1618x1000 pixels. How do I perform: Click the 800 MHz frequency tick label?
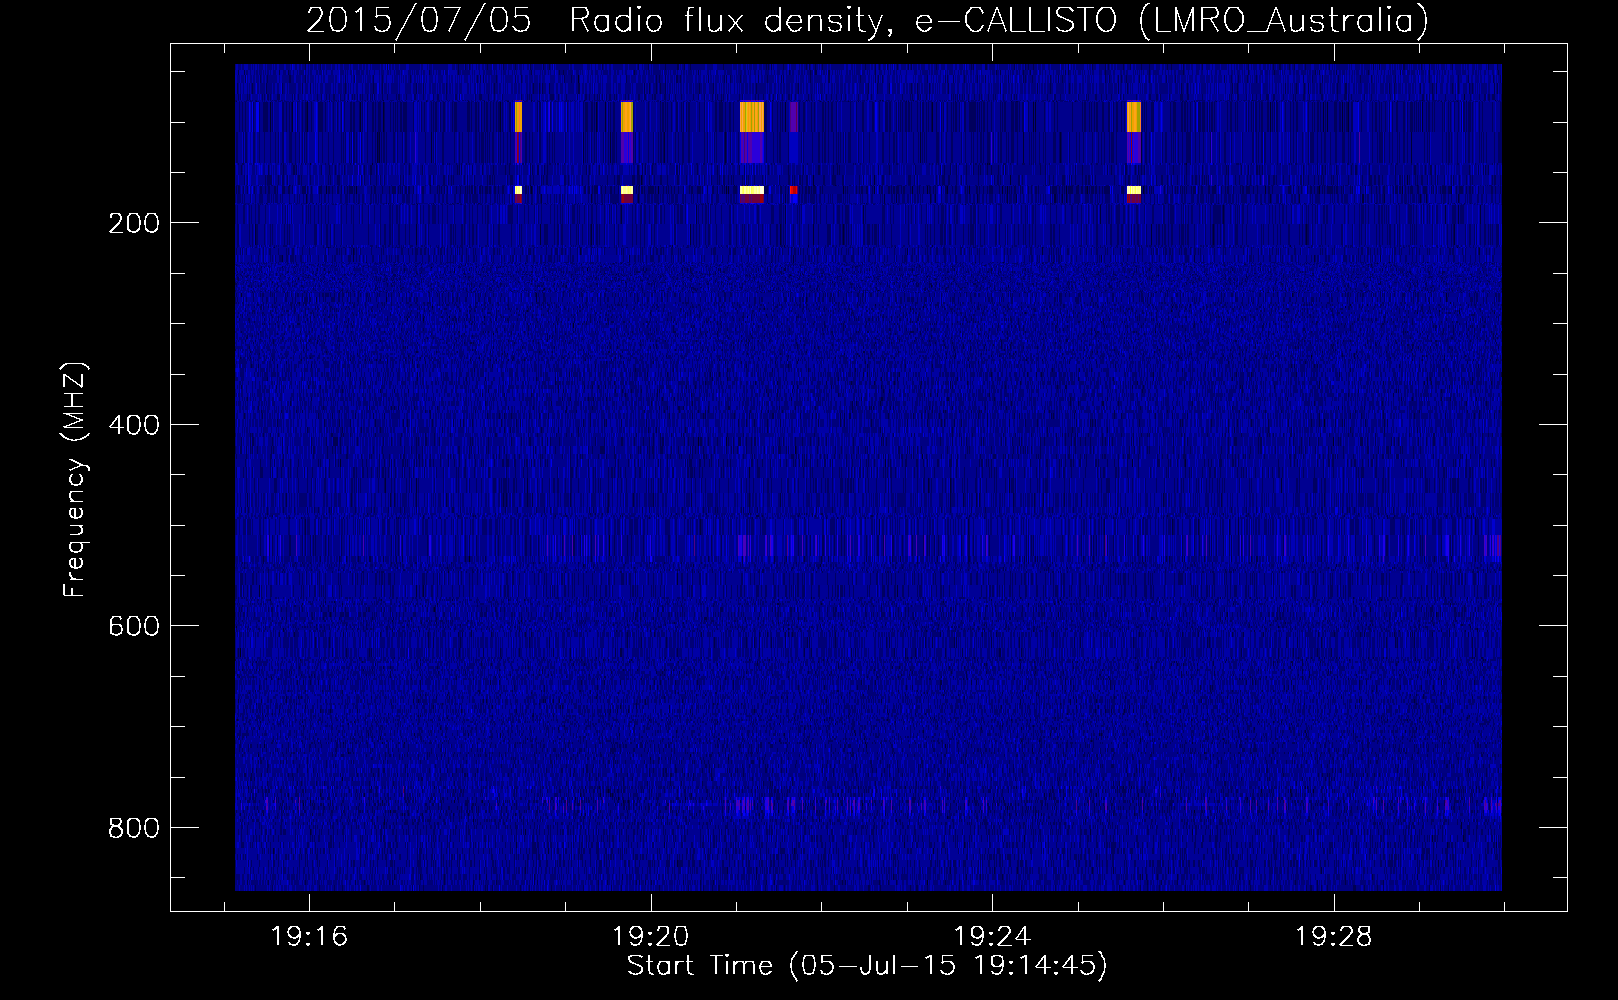(x=134, y=828)
